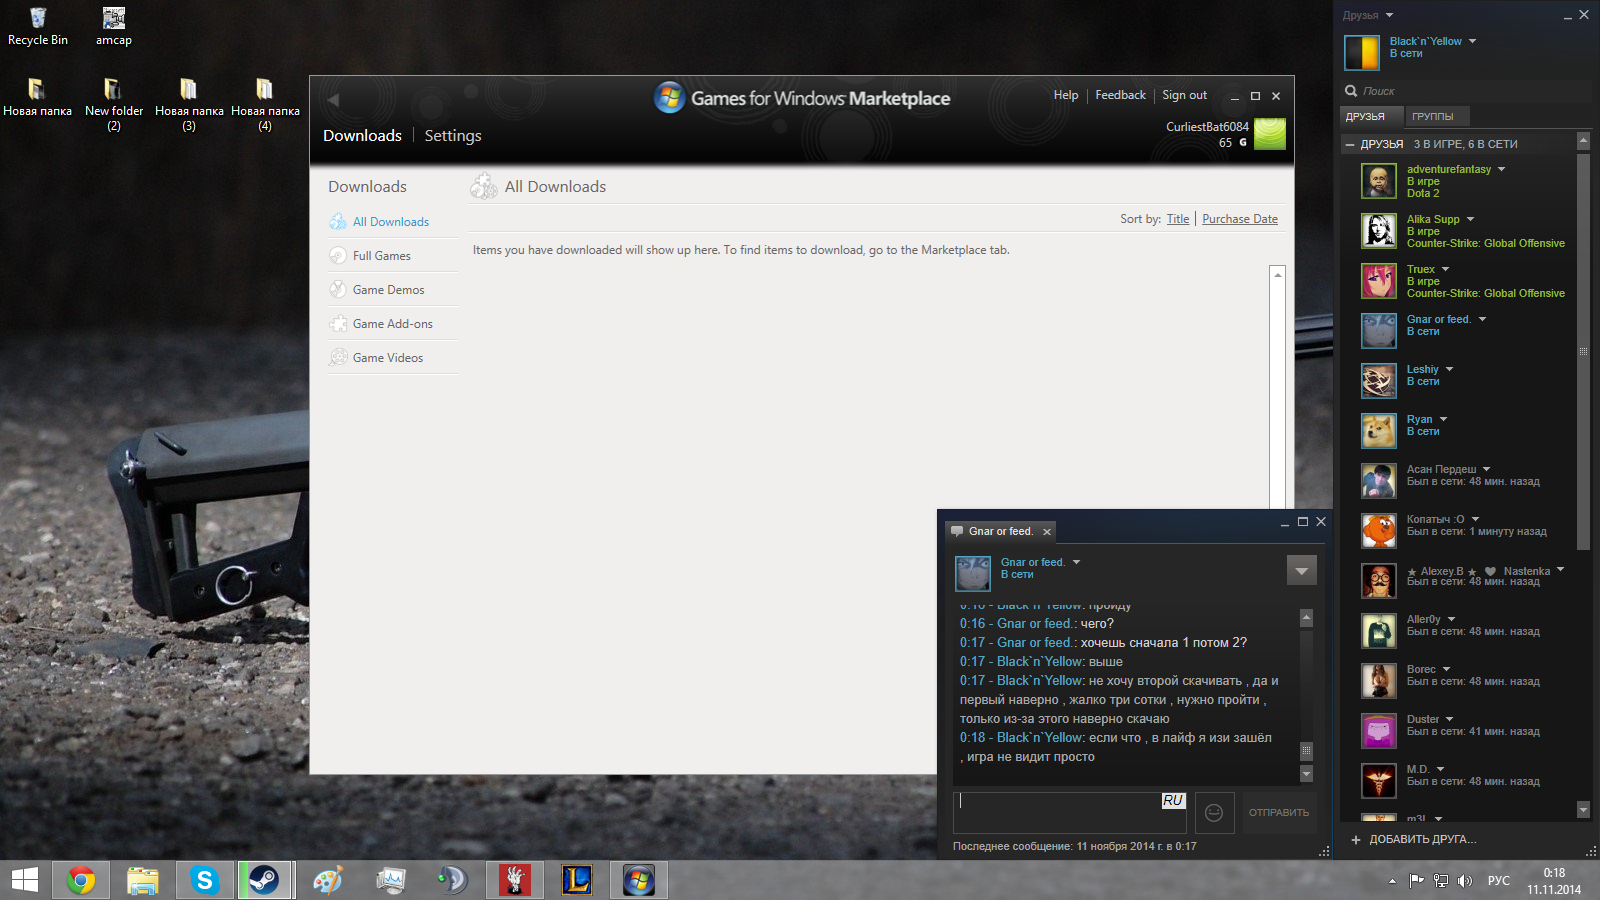Select the amcap desktop icon

click(114, 27)
